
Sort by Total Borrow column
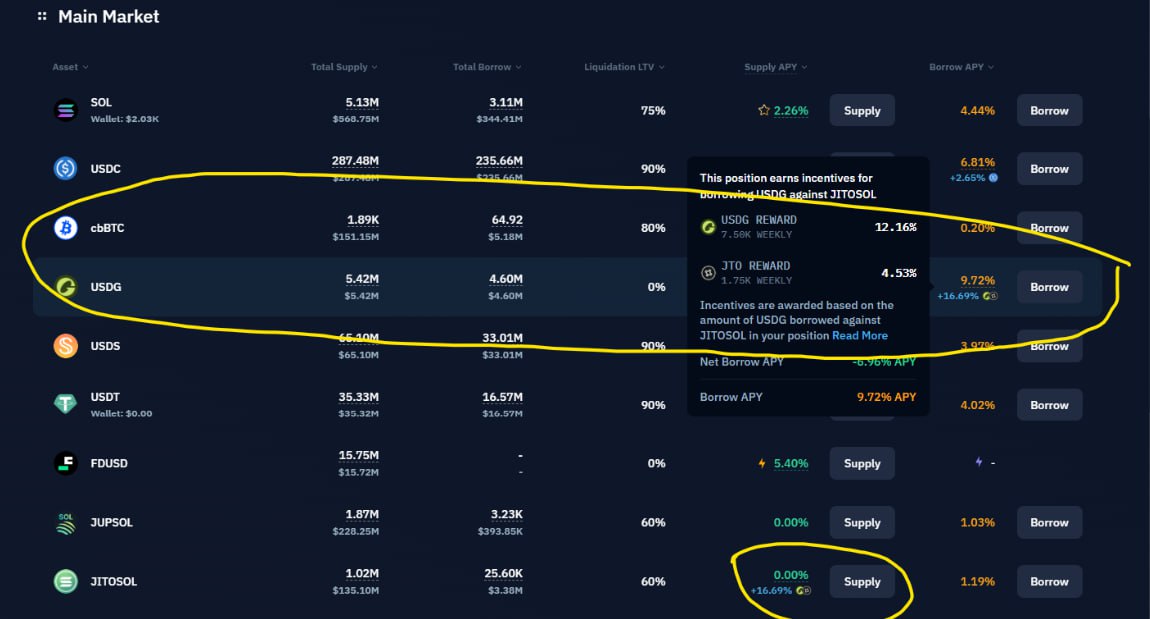(487, 67)
